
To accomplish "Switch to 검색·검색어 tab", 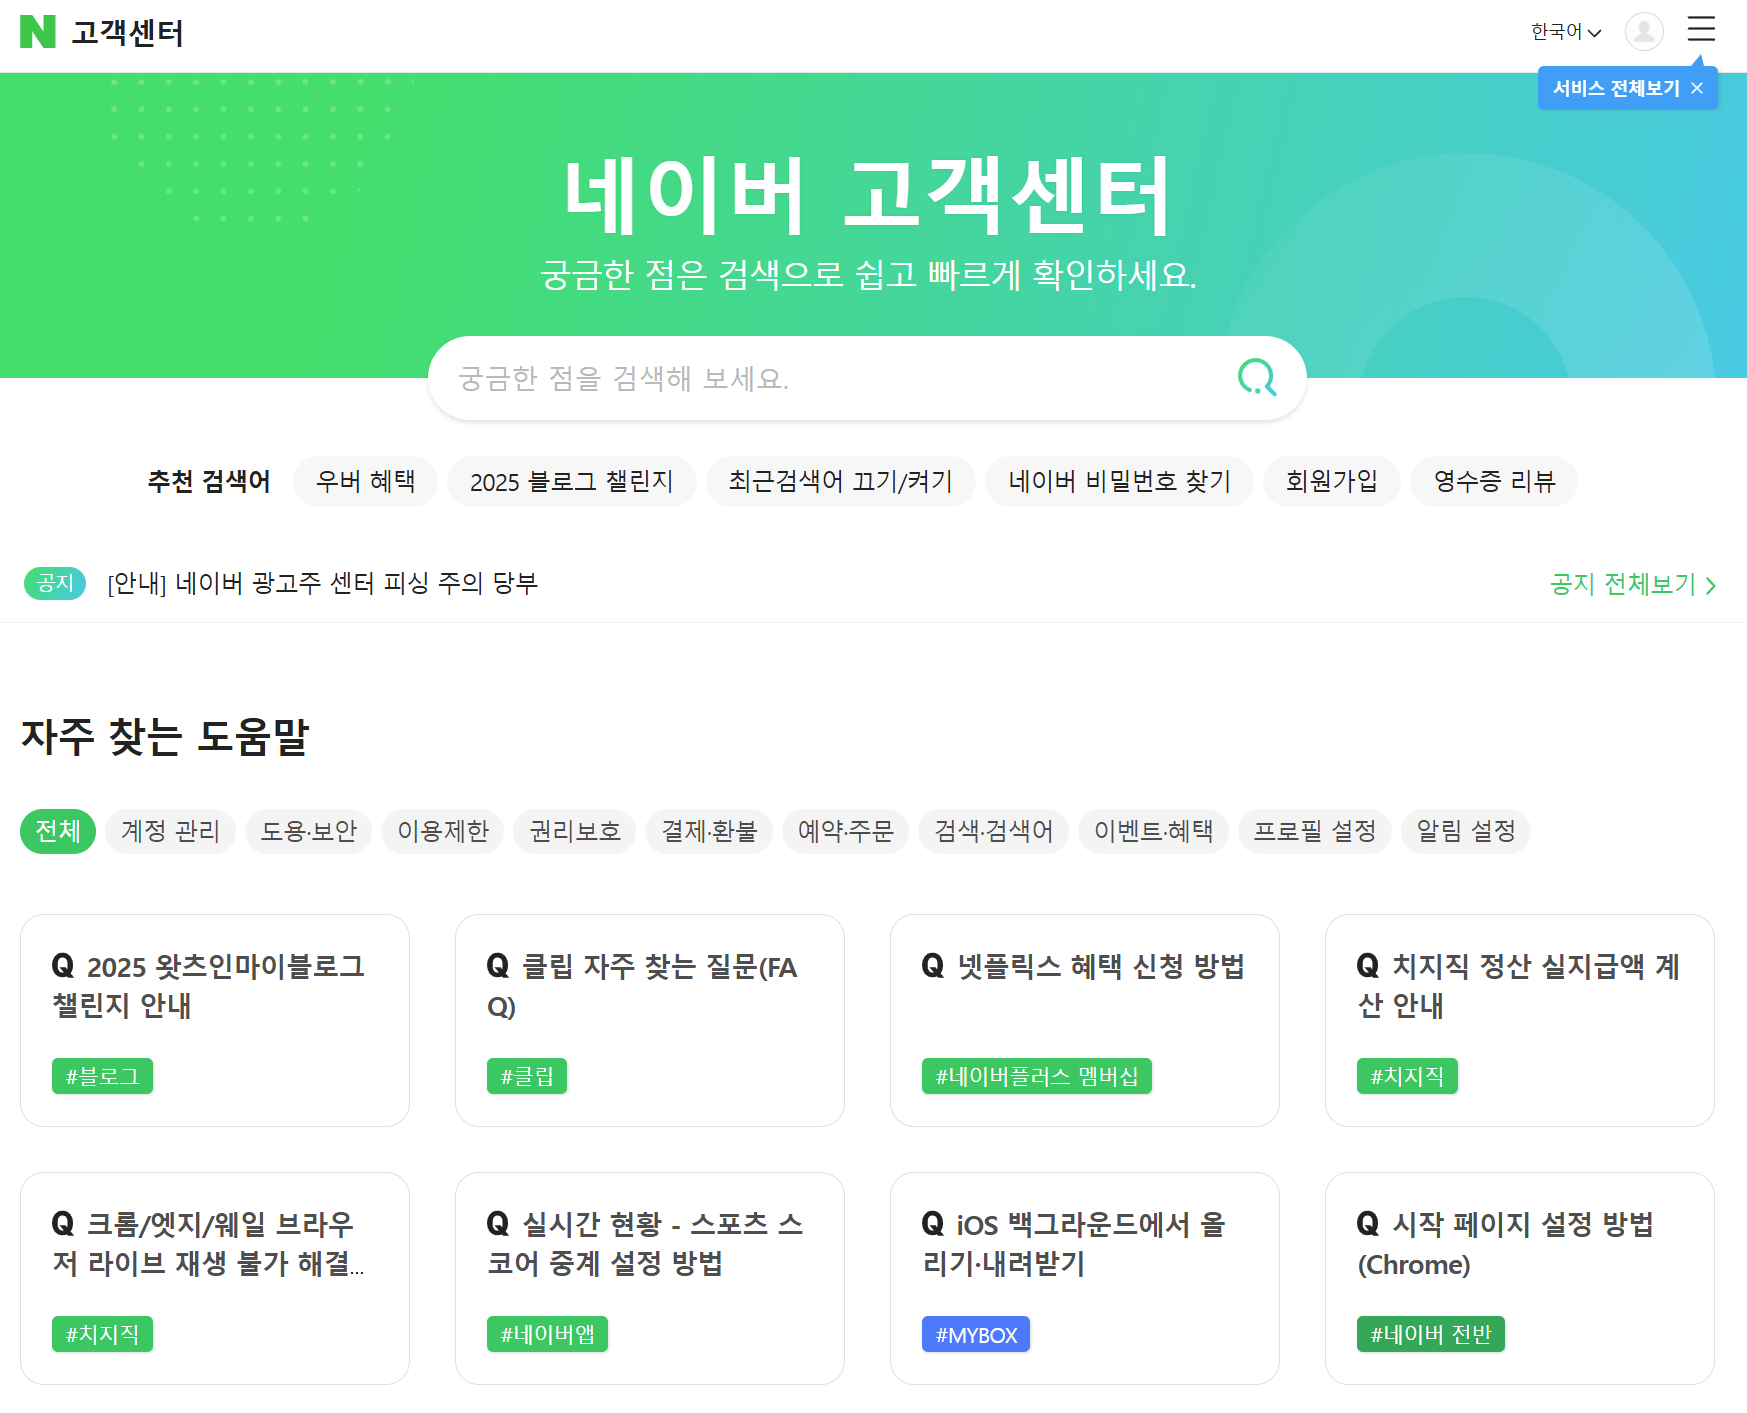I will point(993,831).
